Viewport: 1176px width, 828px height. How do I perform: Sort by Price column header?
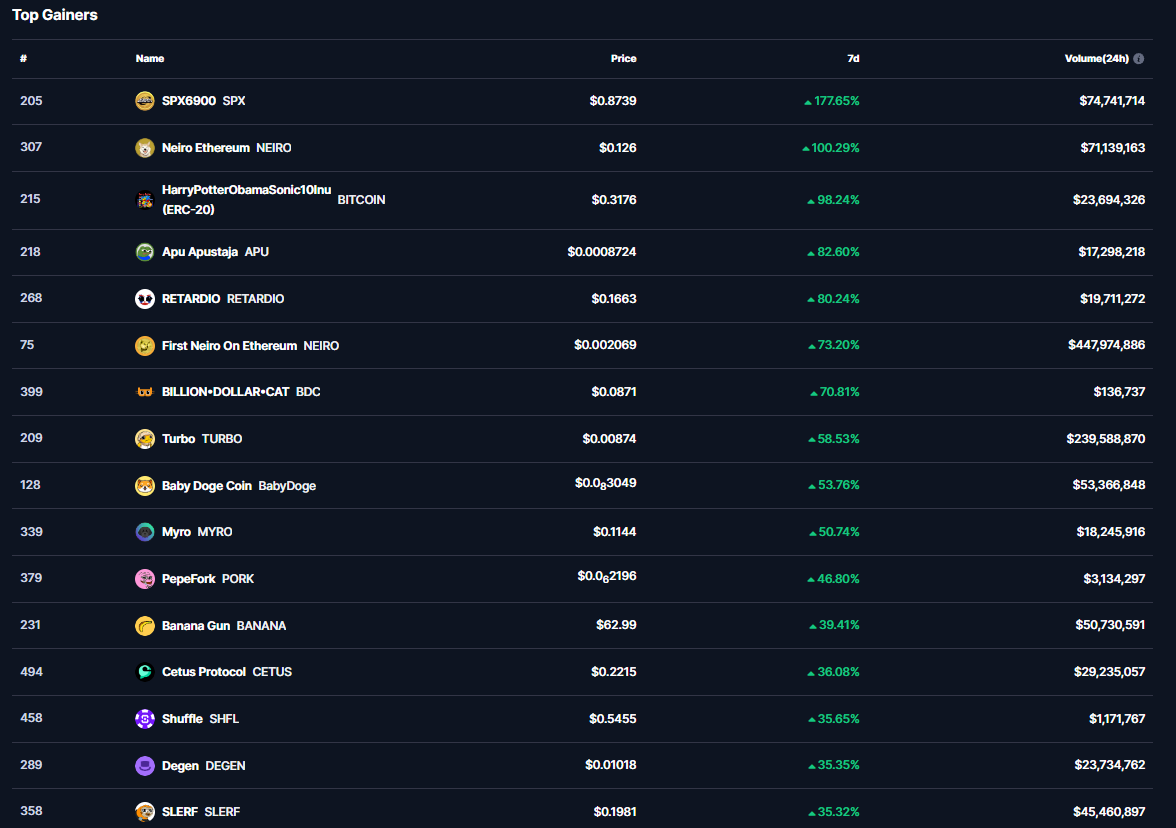(623, 59)
